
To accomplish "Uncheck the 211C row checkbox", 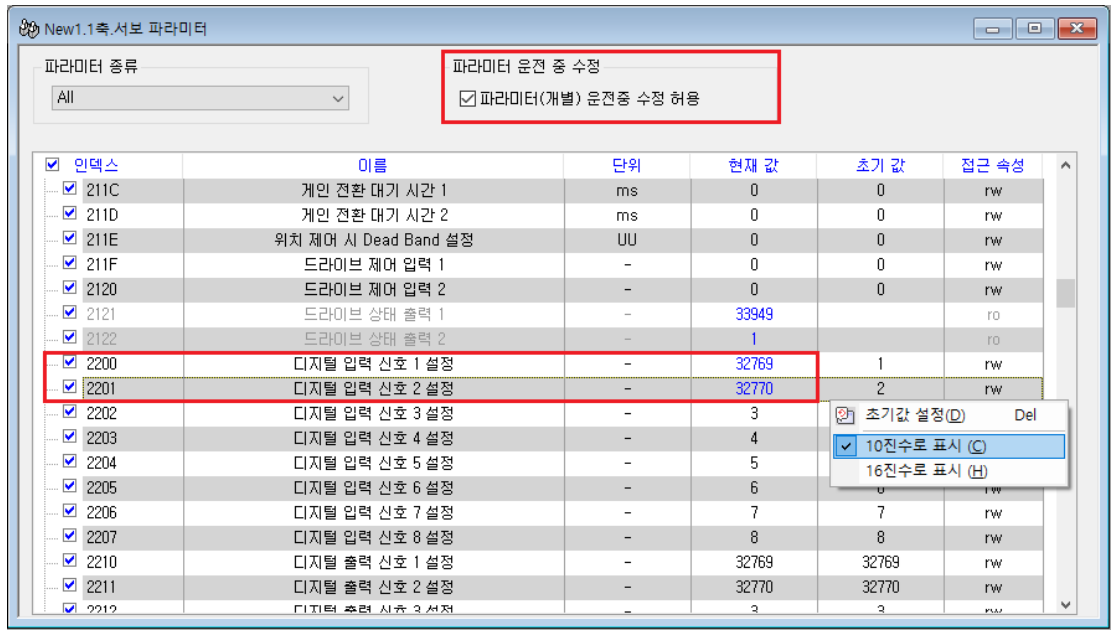I will (x=69, y=189).
